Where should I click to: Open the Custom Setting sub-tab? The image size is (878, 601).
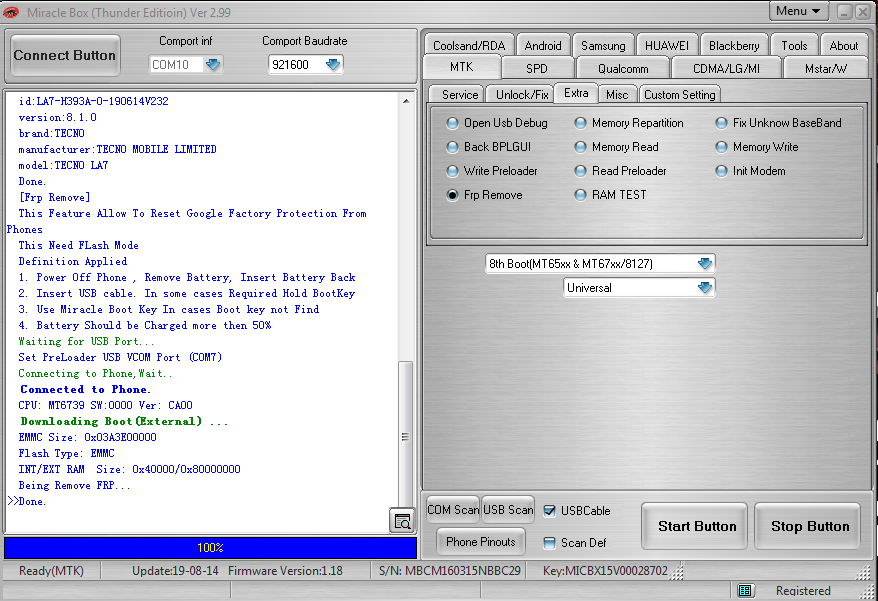(680, 95)
